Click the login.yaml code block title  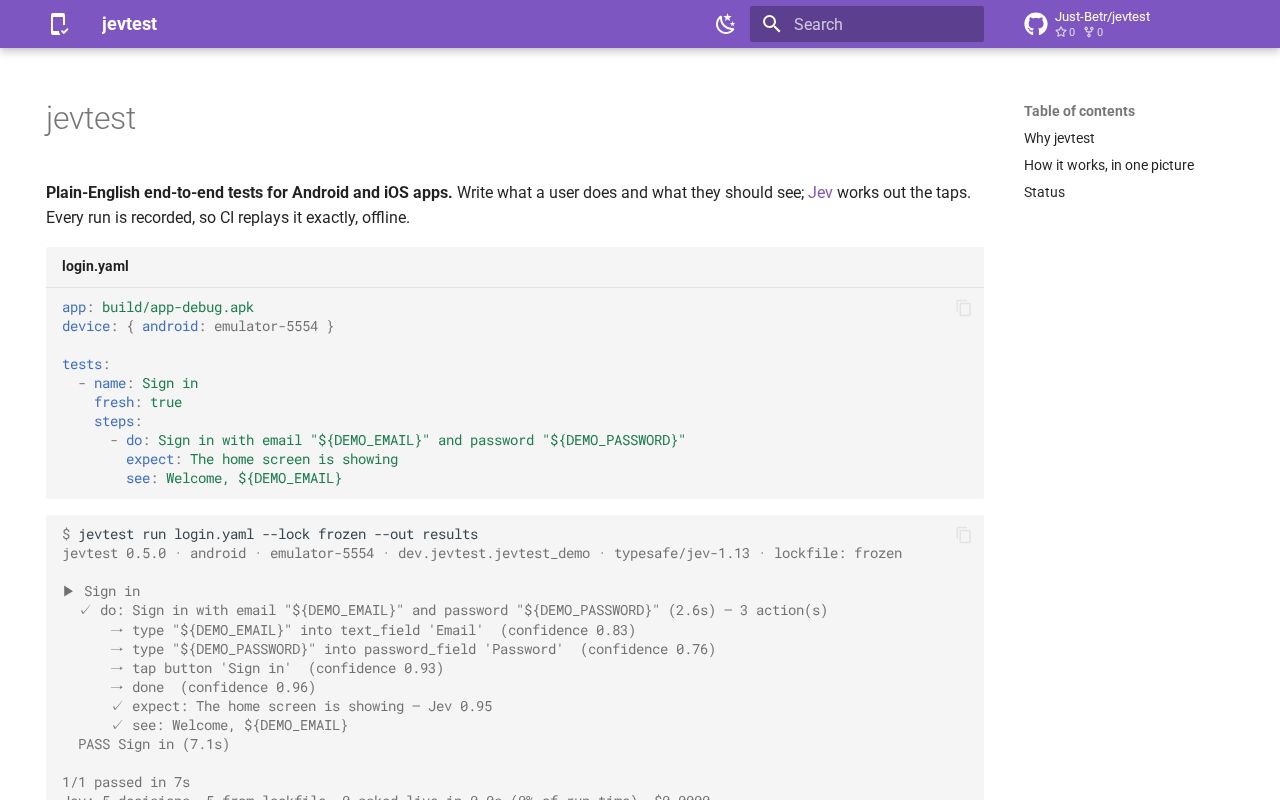point(95,266)
